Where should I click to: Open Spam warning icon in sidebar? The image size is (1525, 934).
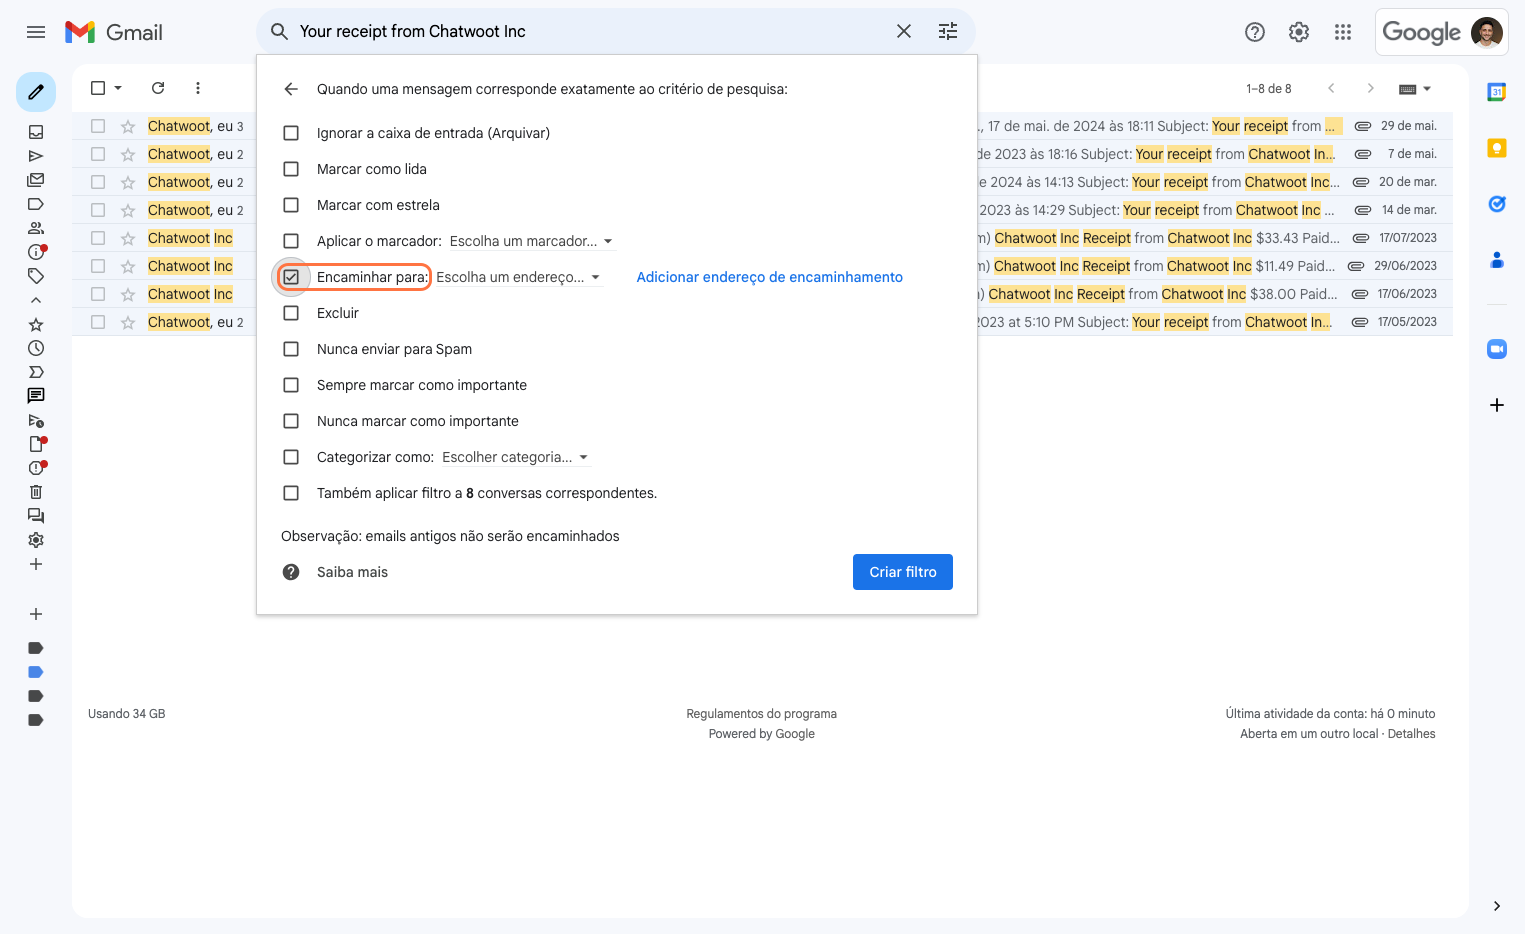(x=36, y=468)
